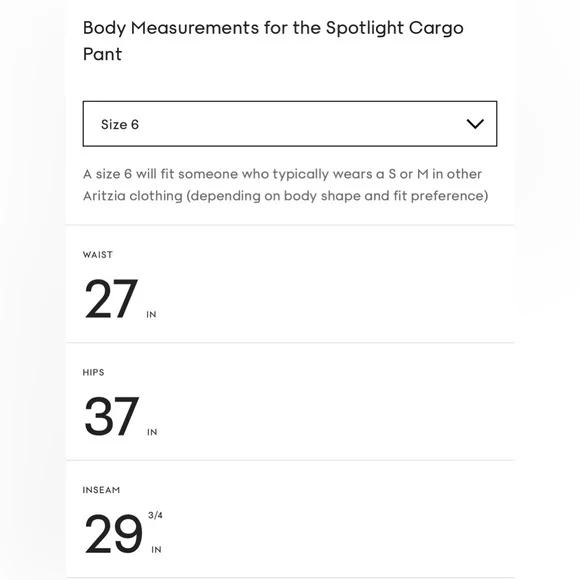Select the WAIST label
580x580 pixels.
[x=98, y=255]
